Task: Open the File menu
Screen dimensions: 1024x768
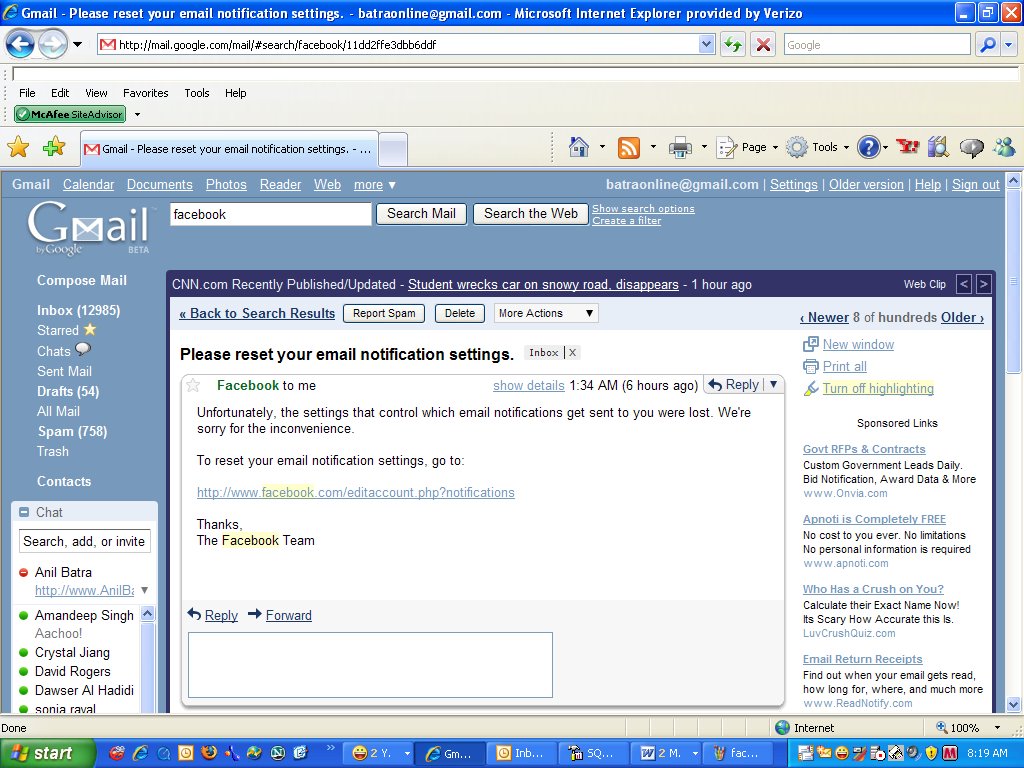Action: (x=26, y=92)
